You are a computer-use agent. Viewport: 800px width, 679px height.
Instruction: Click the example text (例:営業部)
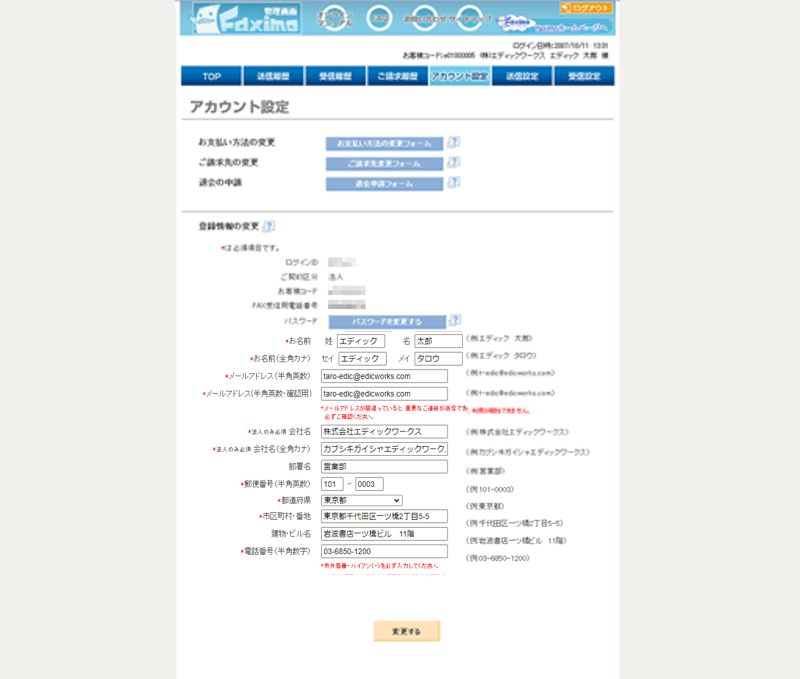tap(485, 471)
